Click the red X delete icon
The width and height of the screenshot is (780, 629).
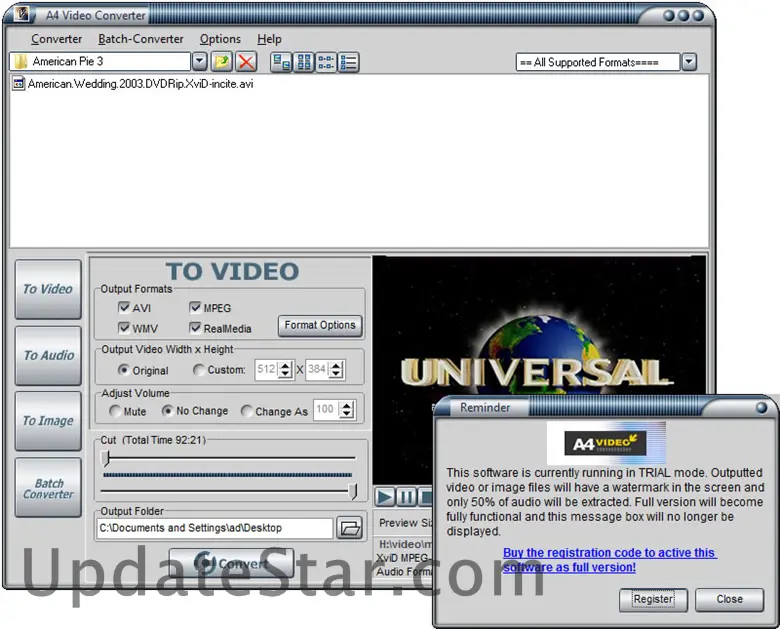pyautogui.click(x=245, y=62)
